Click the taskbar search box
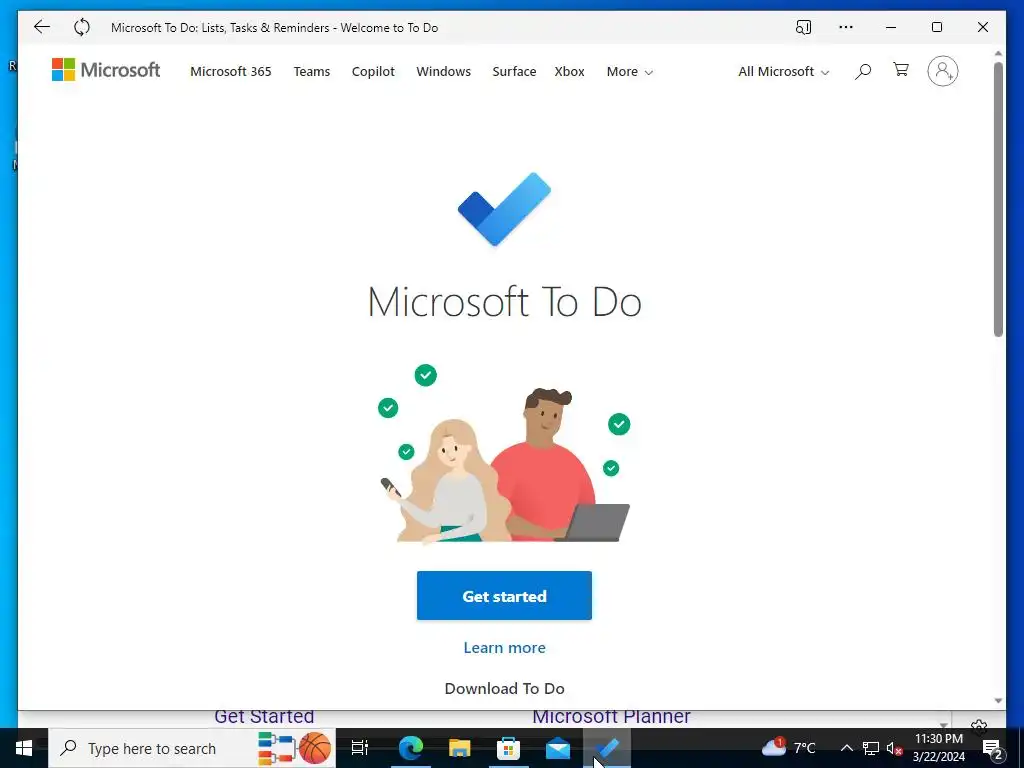This screenshot has height=768, width=1024. click(x=192, y=748)
